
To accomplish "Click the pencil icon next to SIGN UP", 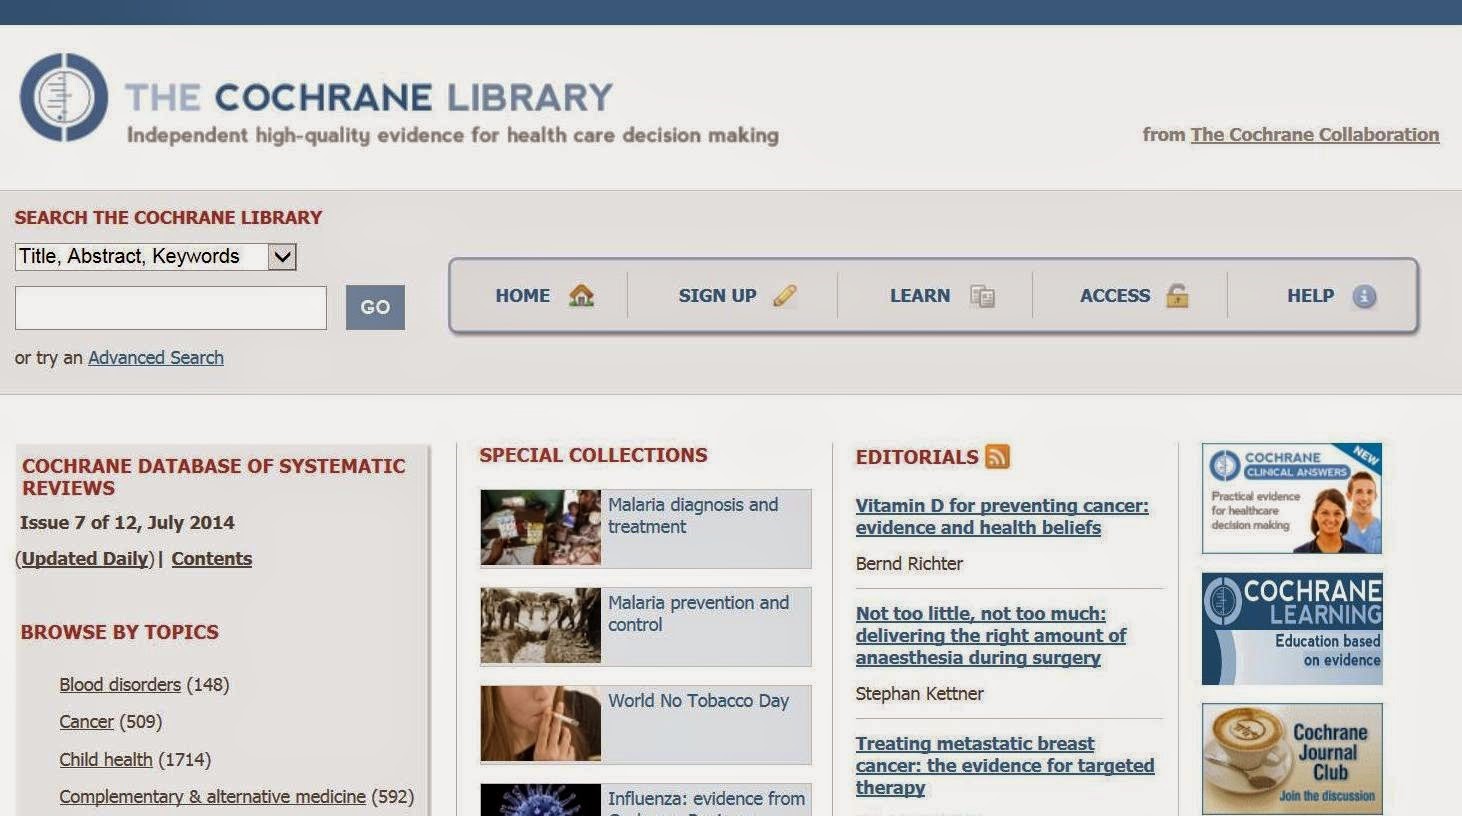I will coord(785,295).
